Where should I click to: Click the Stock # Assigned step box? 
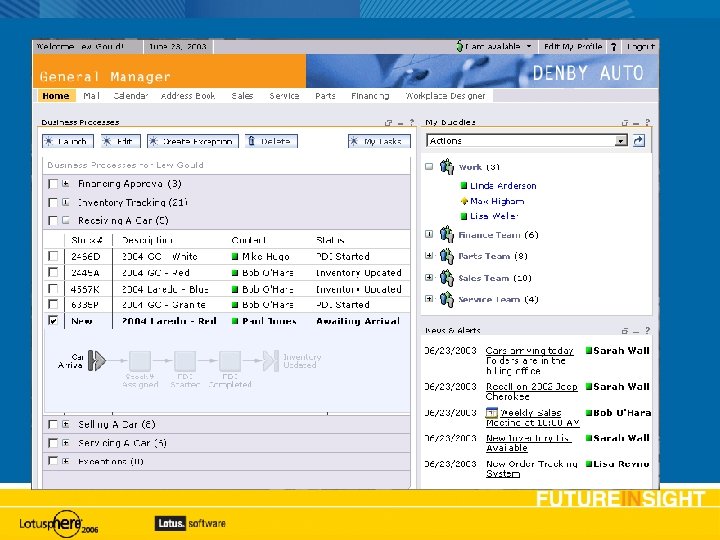[140, 361]
